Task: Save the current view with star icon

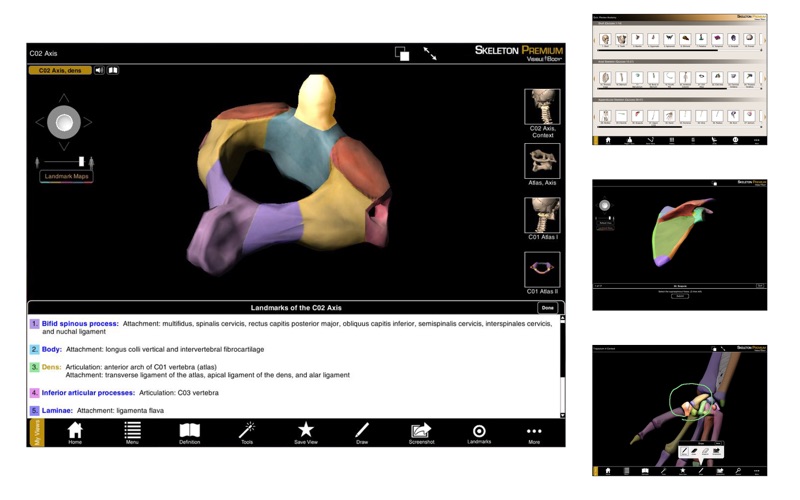Action: (x=306, y=433)
